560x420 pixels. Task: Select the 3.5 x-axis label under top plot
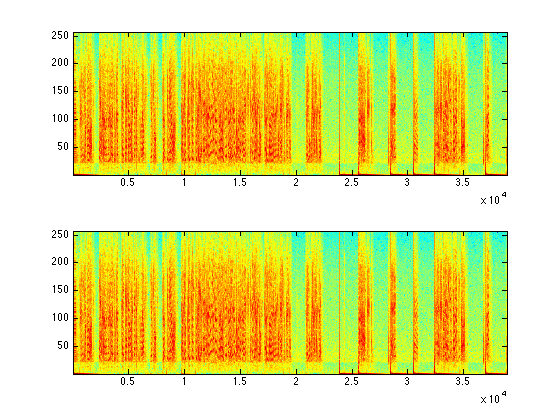(463, 182)
